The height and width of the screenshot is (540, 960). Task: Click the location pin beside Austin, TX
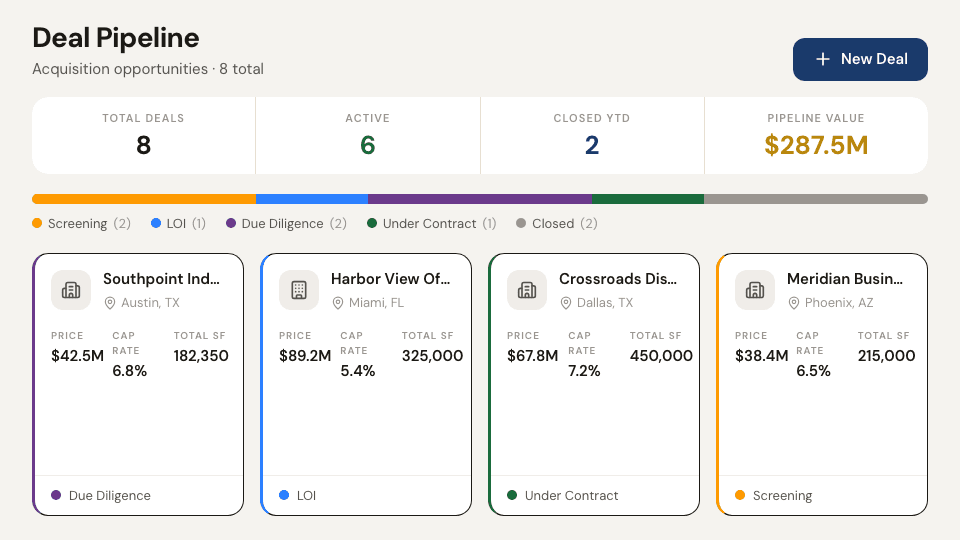[110, 303]
